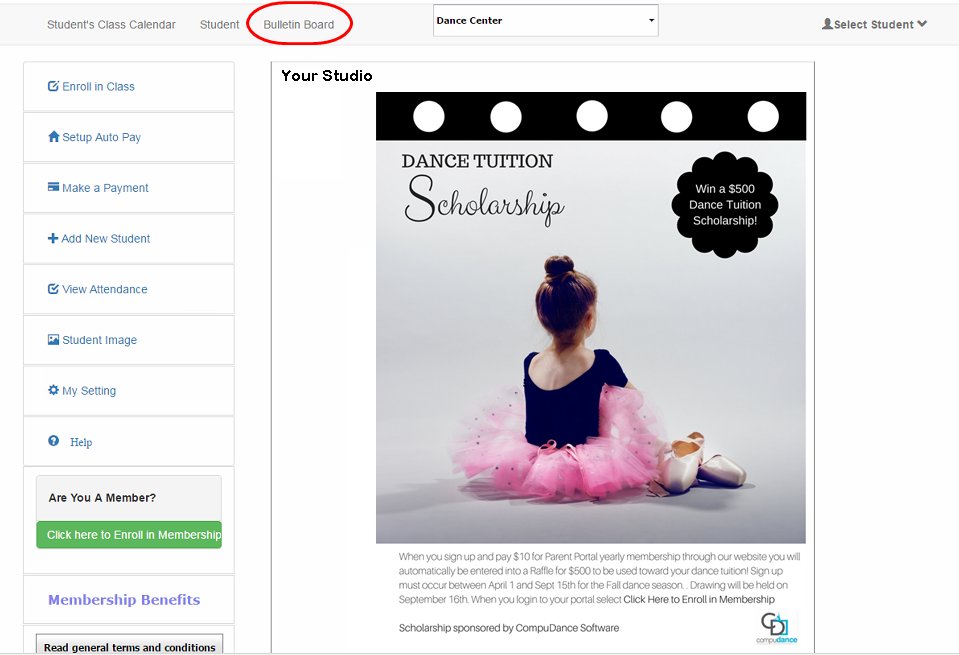Viewport: 959px width, 655px height.
Task: Click the Membership Benefits heading
Action: pos(124,599)
